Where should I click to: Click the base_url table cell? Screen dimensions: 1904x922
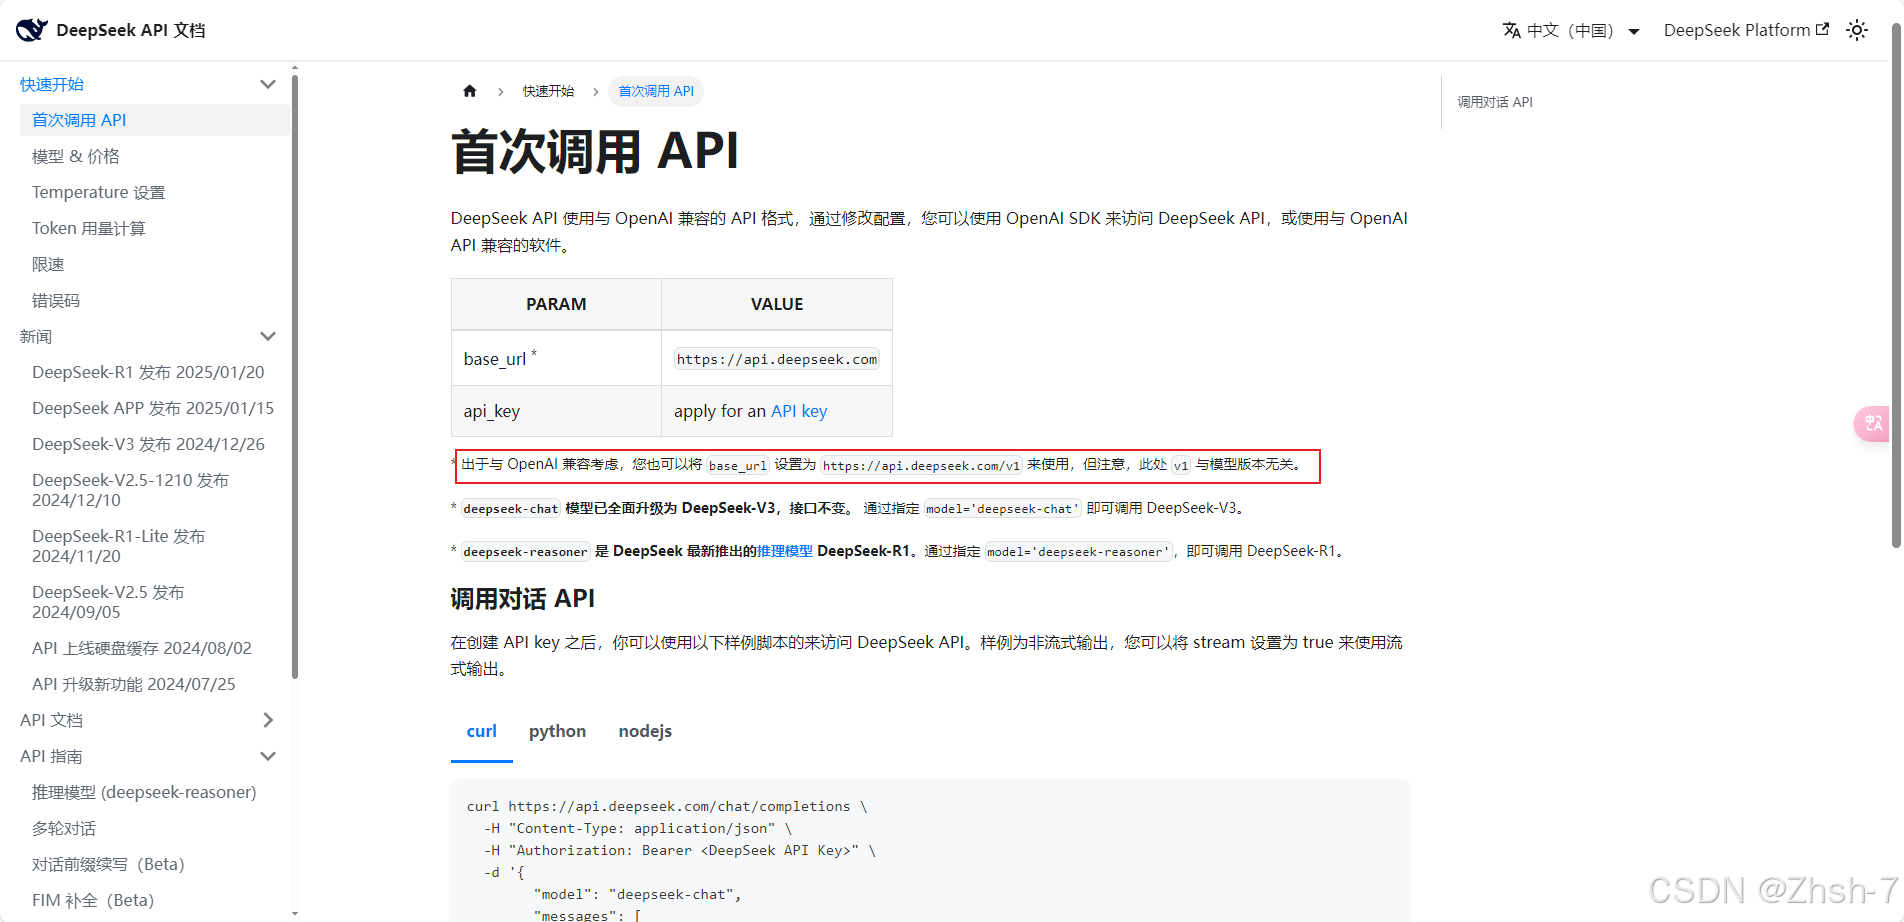click(x=556, y=359)
